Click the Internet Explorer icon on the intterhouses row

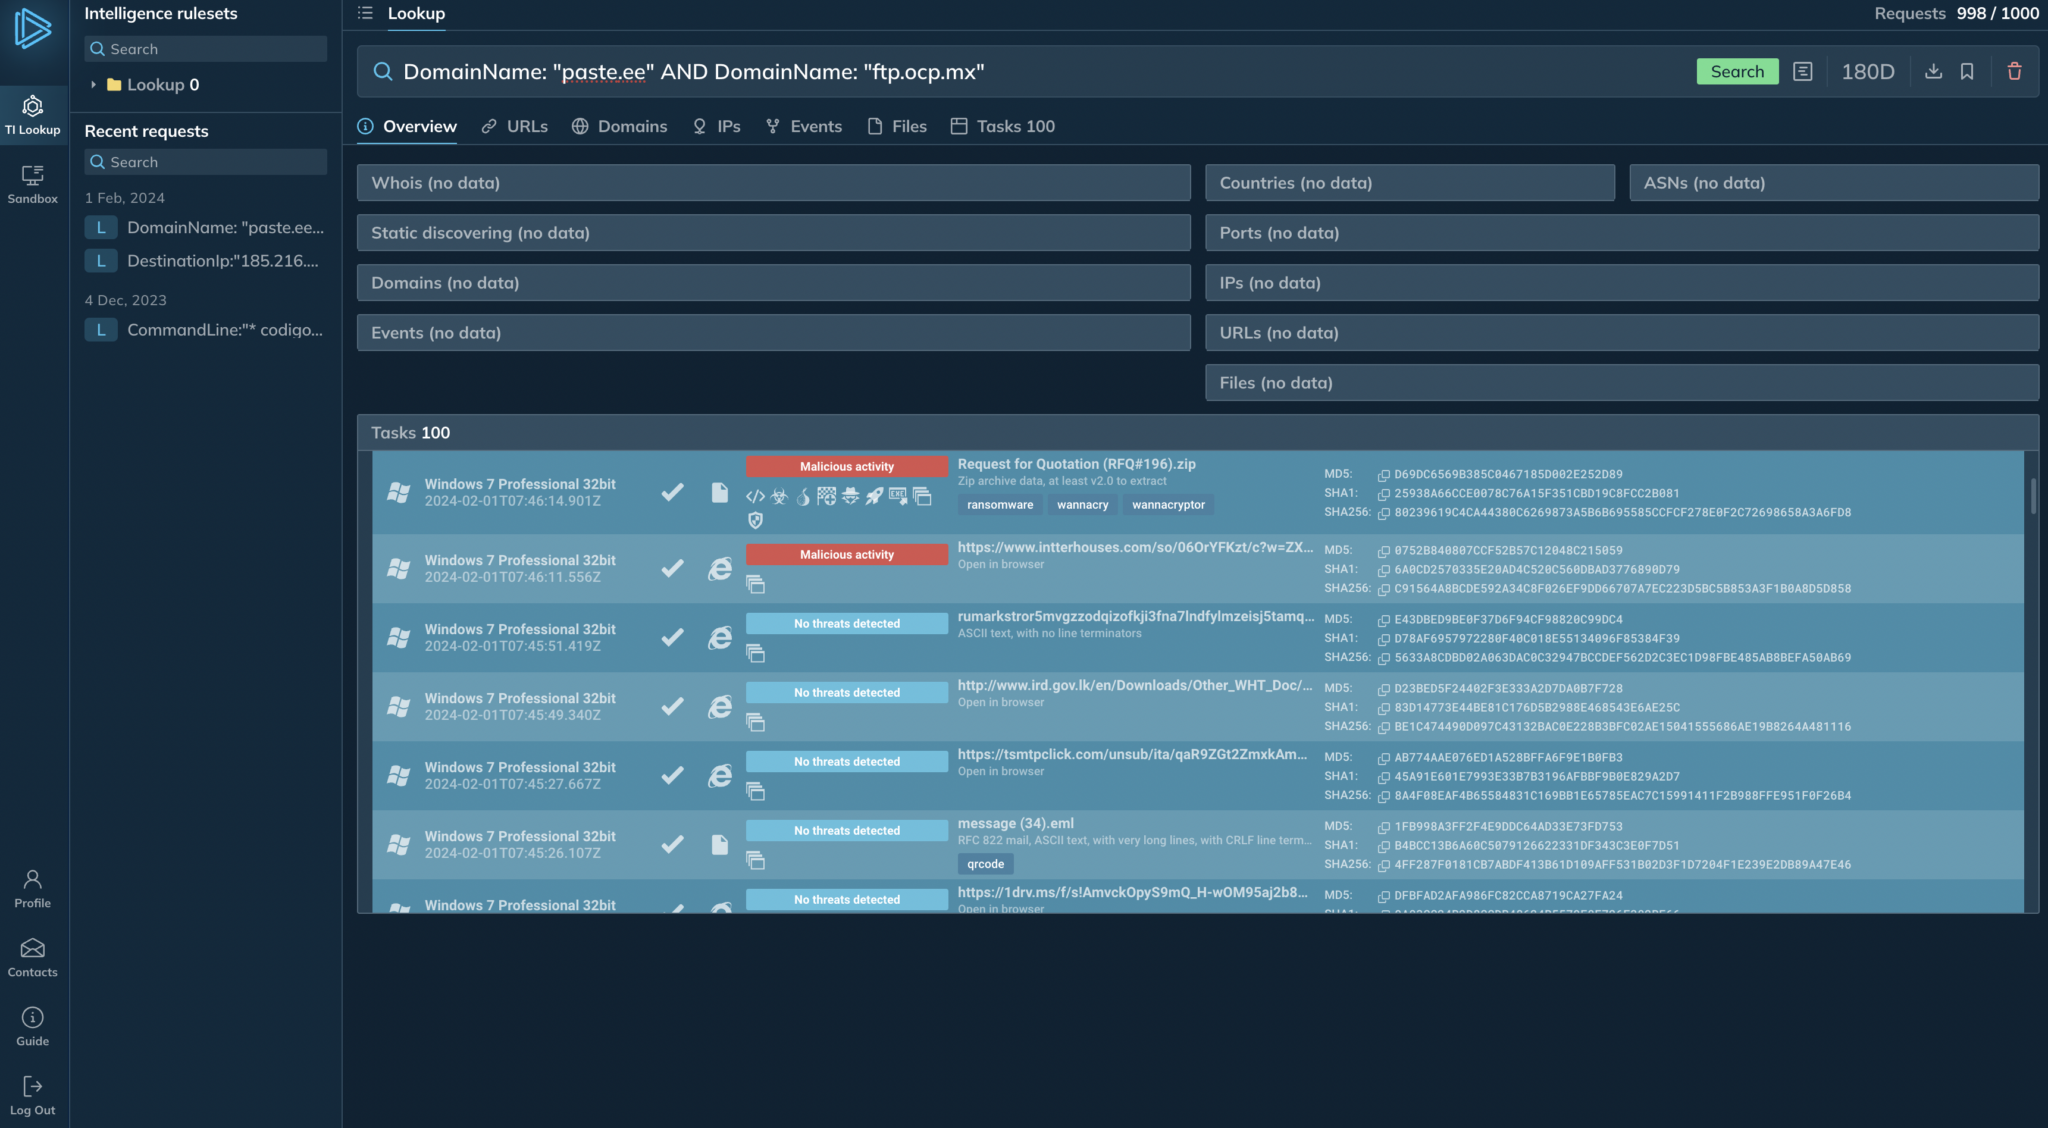pos(719,568)
